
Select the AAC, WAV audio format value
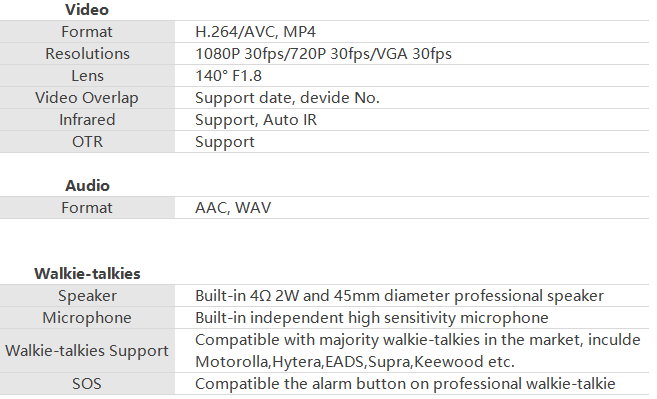point(233,208)
